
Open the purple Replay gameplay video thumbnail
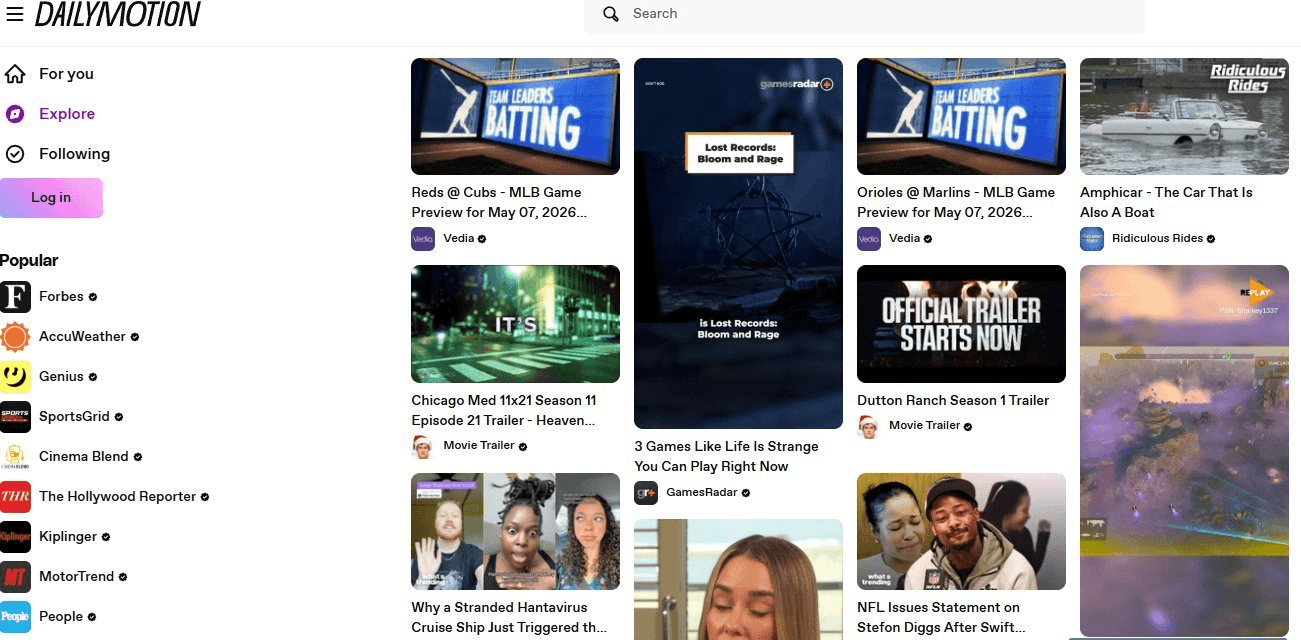(x=1184, y=451)
